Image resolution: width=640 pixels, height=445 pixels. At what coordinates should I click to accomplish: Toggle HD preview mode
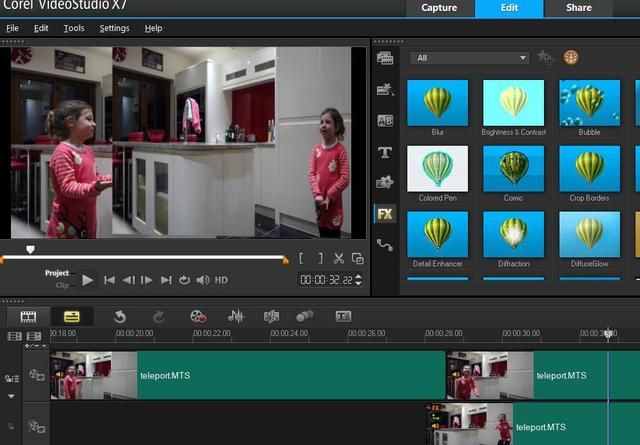tap(221, 280)
